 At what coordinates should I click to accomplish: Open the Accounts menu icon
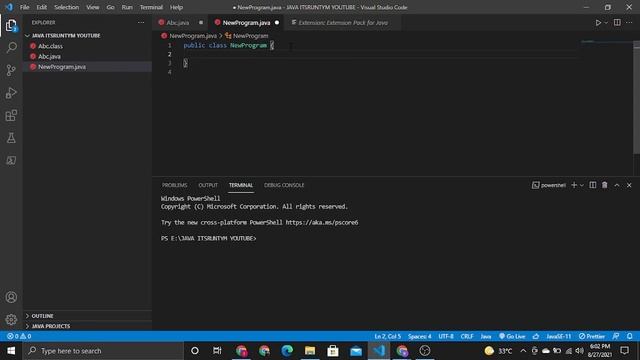[x=11, y=297]
